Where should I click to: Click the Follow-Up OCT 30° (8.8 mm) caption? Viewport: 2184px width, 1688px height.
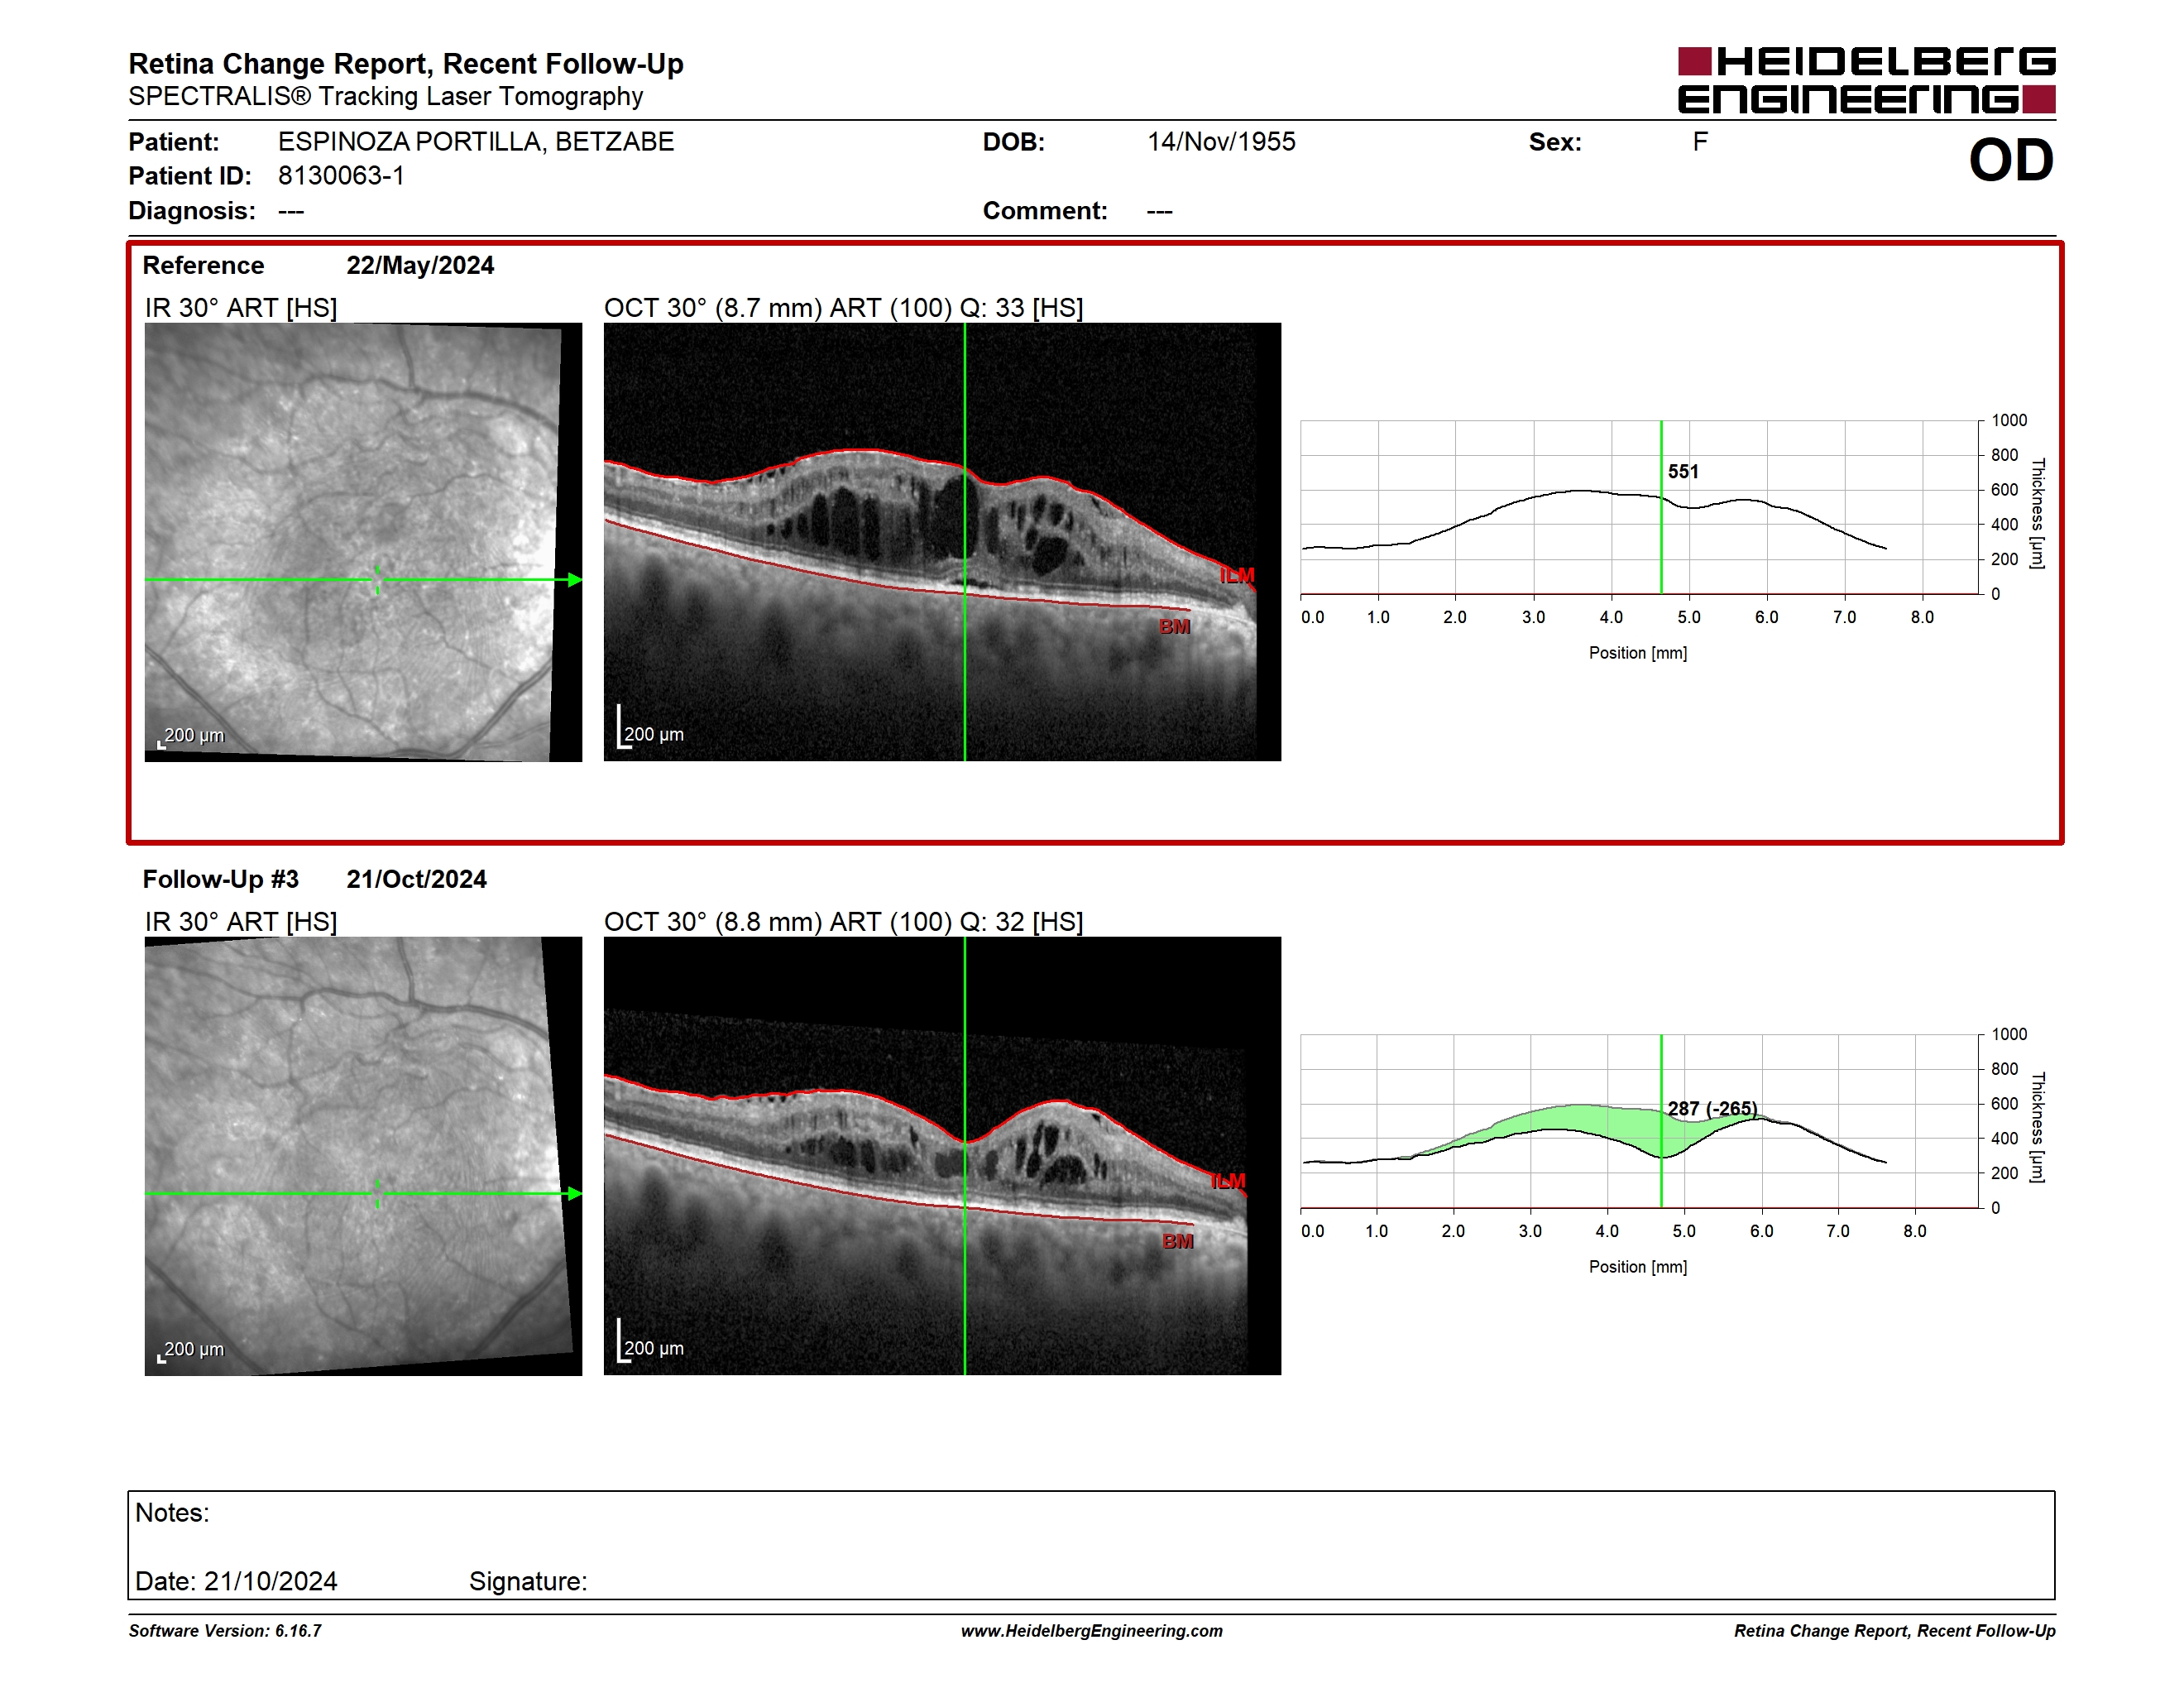(844, 921)
